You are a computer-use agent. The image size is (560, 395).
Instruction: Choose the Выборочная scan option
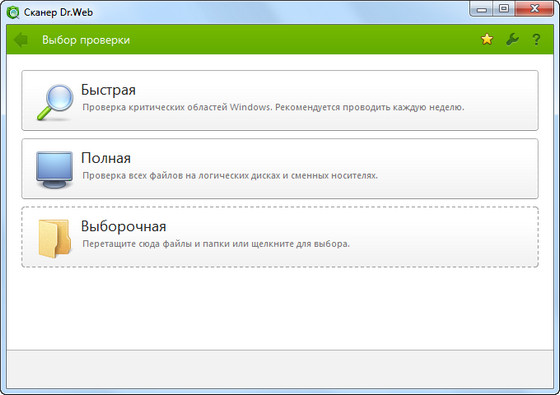(x=280, y=237)
